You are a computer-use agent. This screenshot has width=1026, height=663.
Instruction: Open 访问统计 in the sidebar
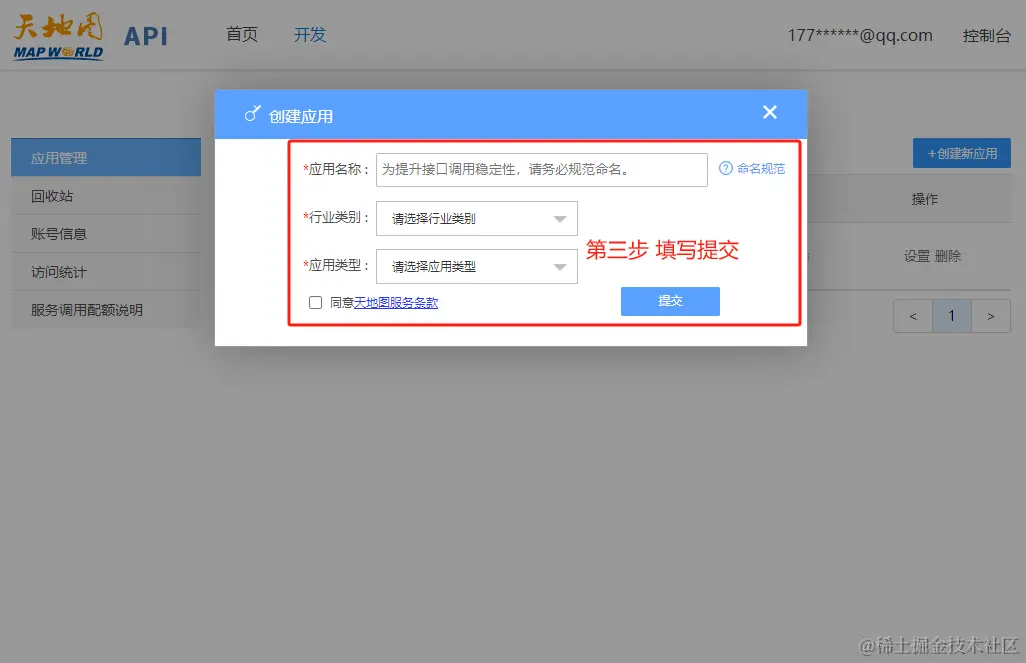[106, 272]
